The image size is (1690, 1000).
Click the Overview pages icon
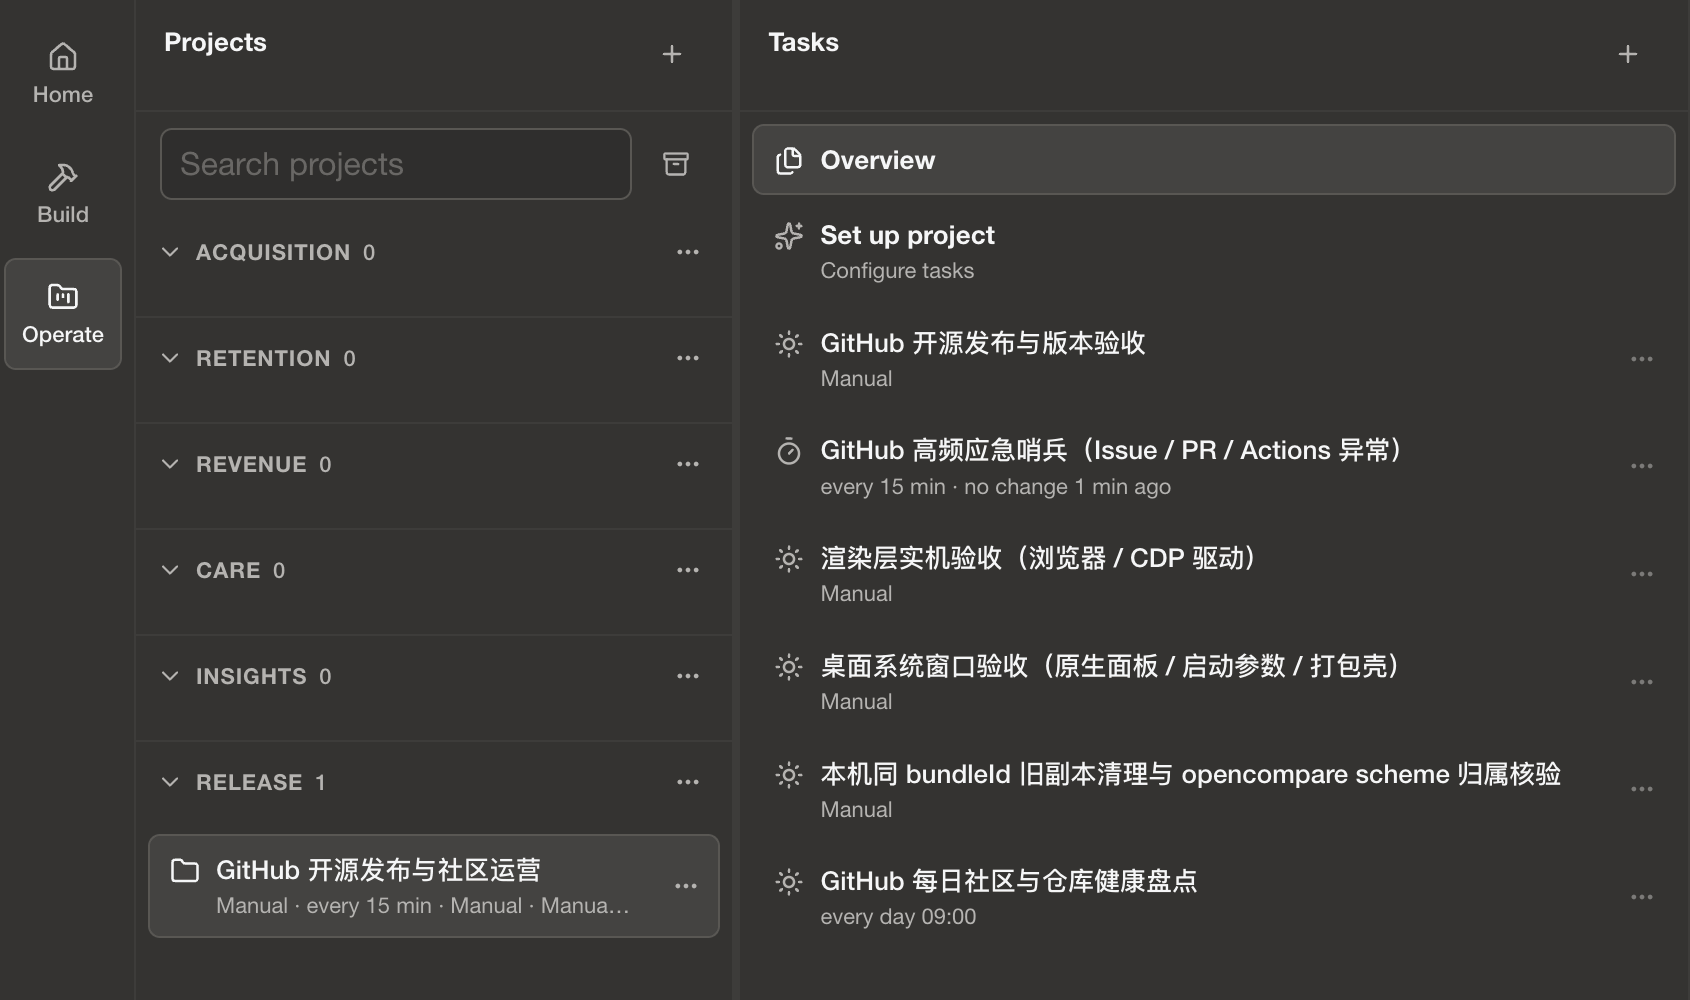pyautogui.click(x=789, y=160)
